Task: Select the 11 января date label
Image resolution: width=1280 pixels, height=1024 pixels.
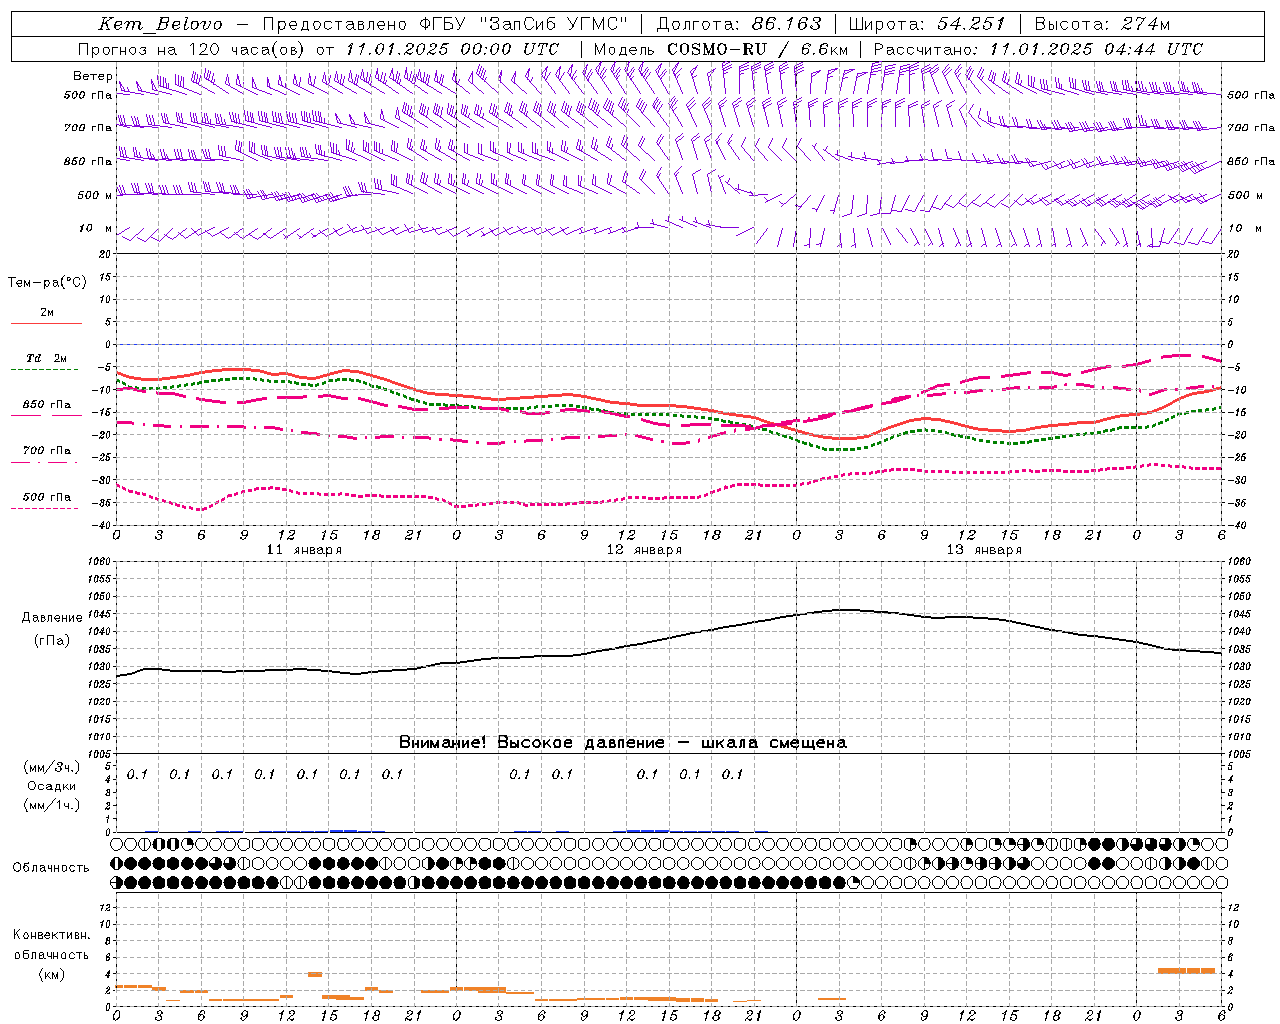Action: coord(304,550)
